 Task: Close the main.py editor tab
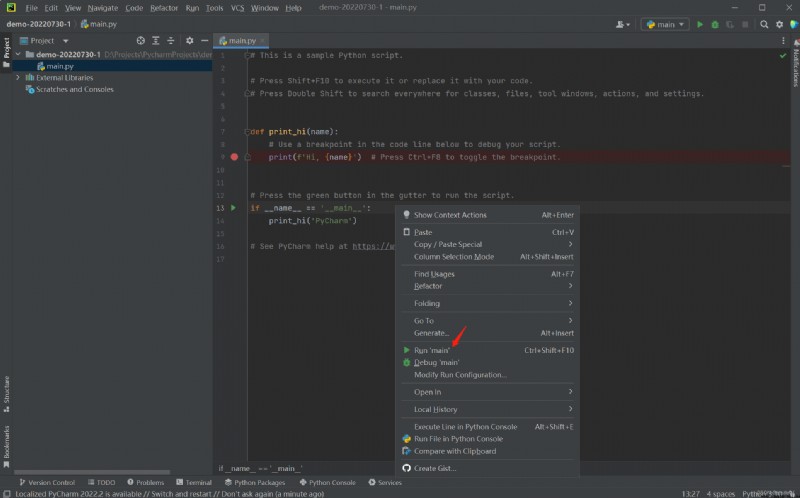click(262, 41)
